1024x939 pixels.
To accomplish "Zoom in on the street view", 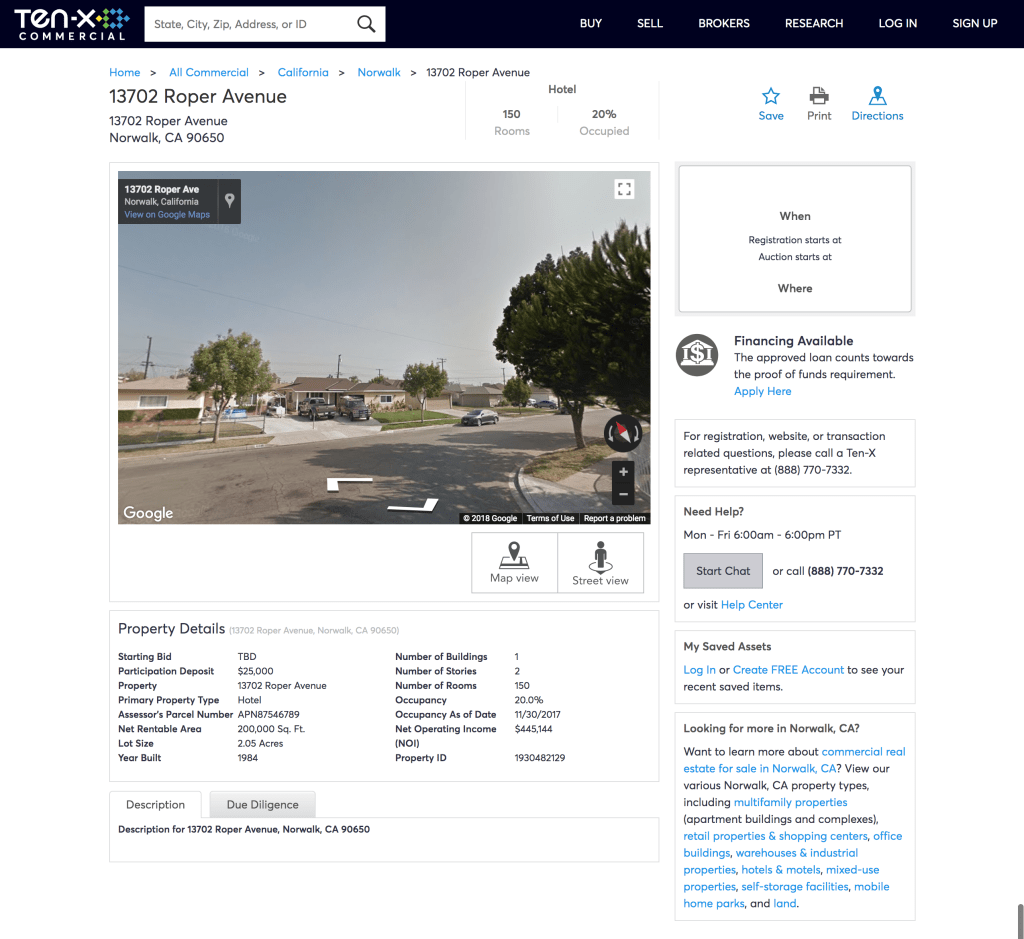I will pyautogui.click(x=623, y=472).
